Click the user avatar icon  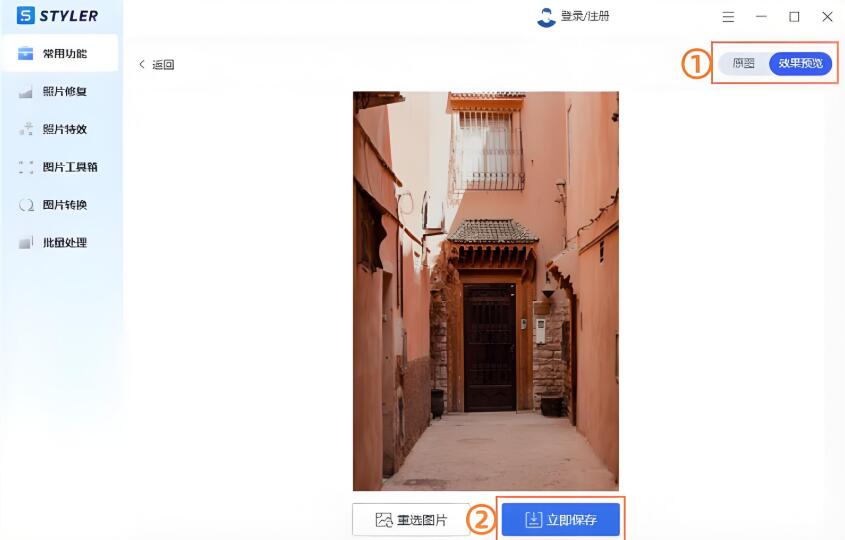(546, 17)
